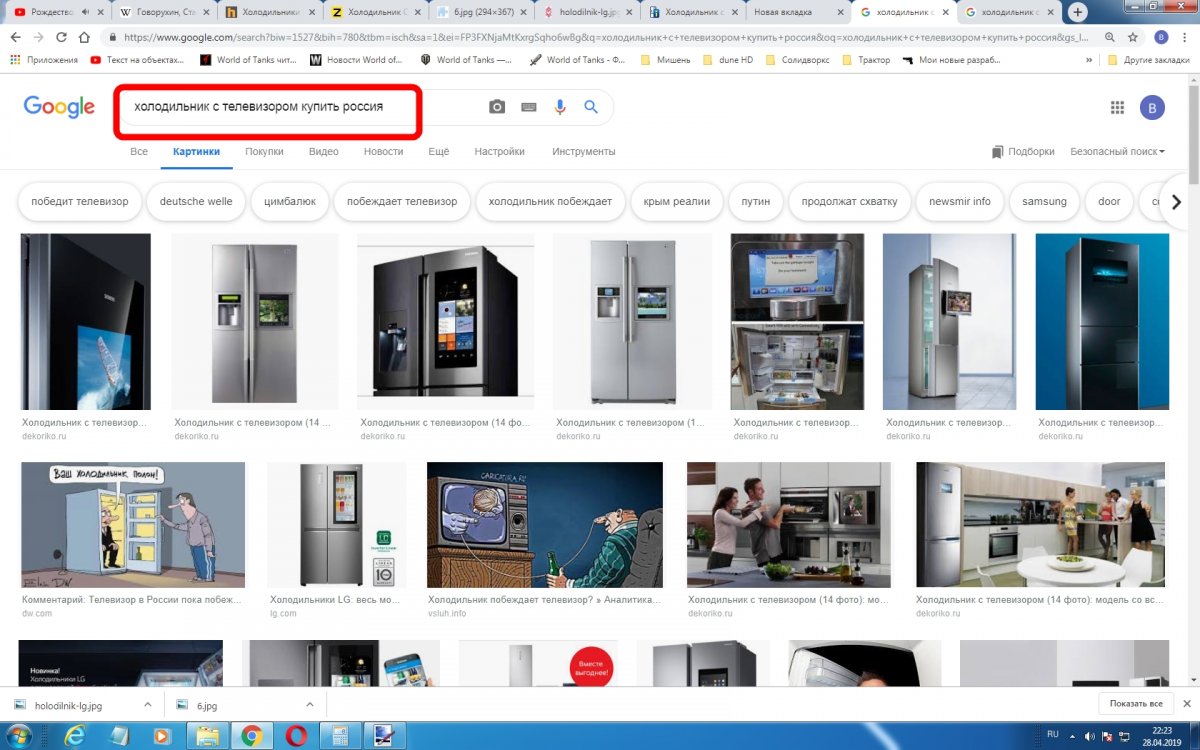Viewport: 1200px width, 750px height.
Task: Open the LG refrigerator thumbnail from lg.com
Action: click(336, 525)
